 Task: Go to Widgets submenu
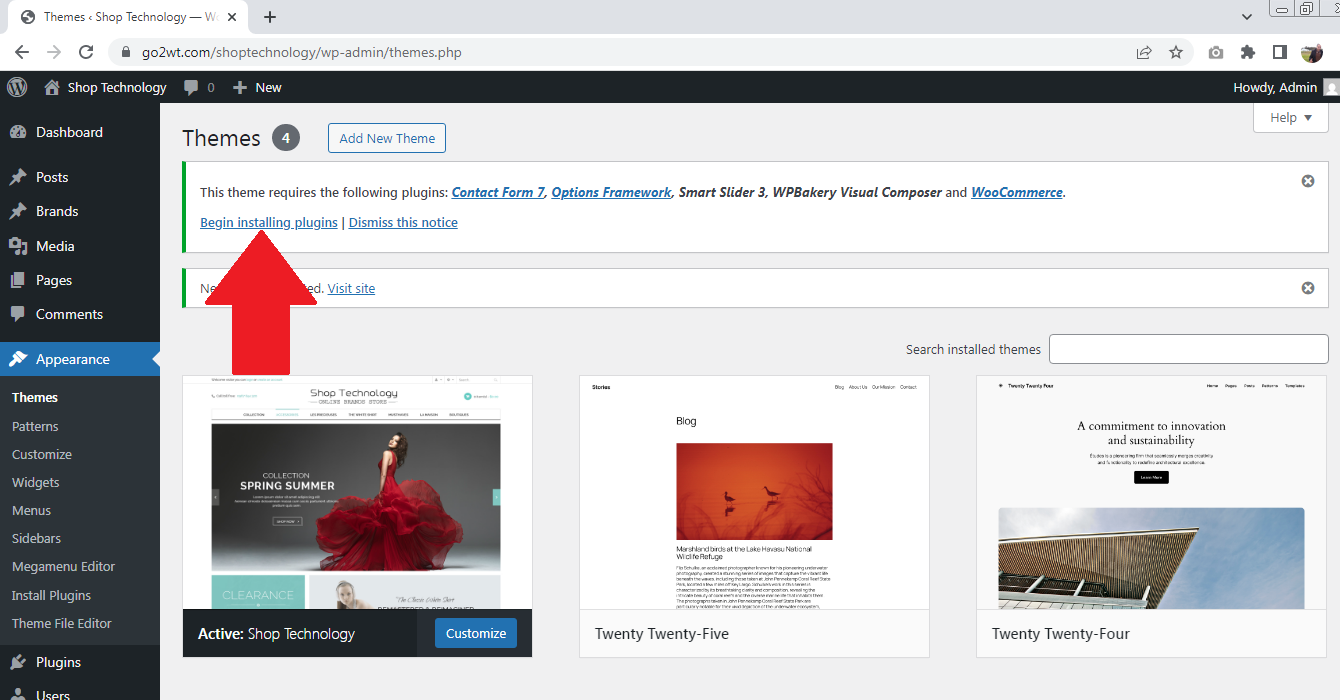coord(36,482)
